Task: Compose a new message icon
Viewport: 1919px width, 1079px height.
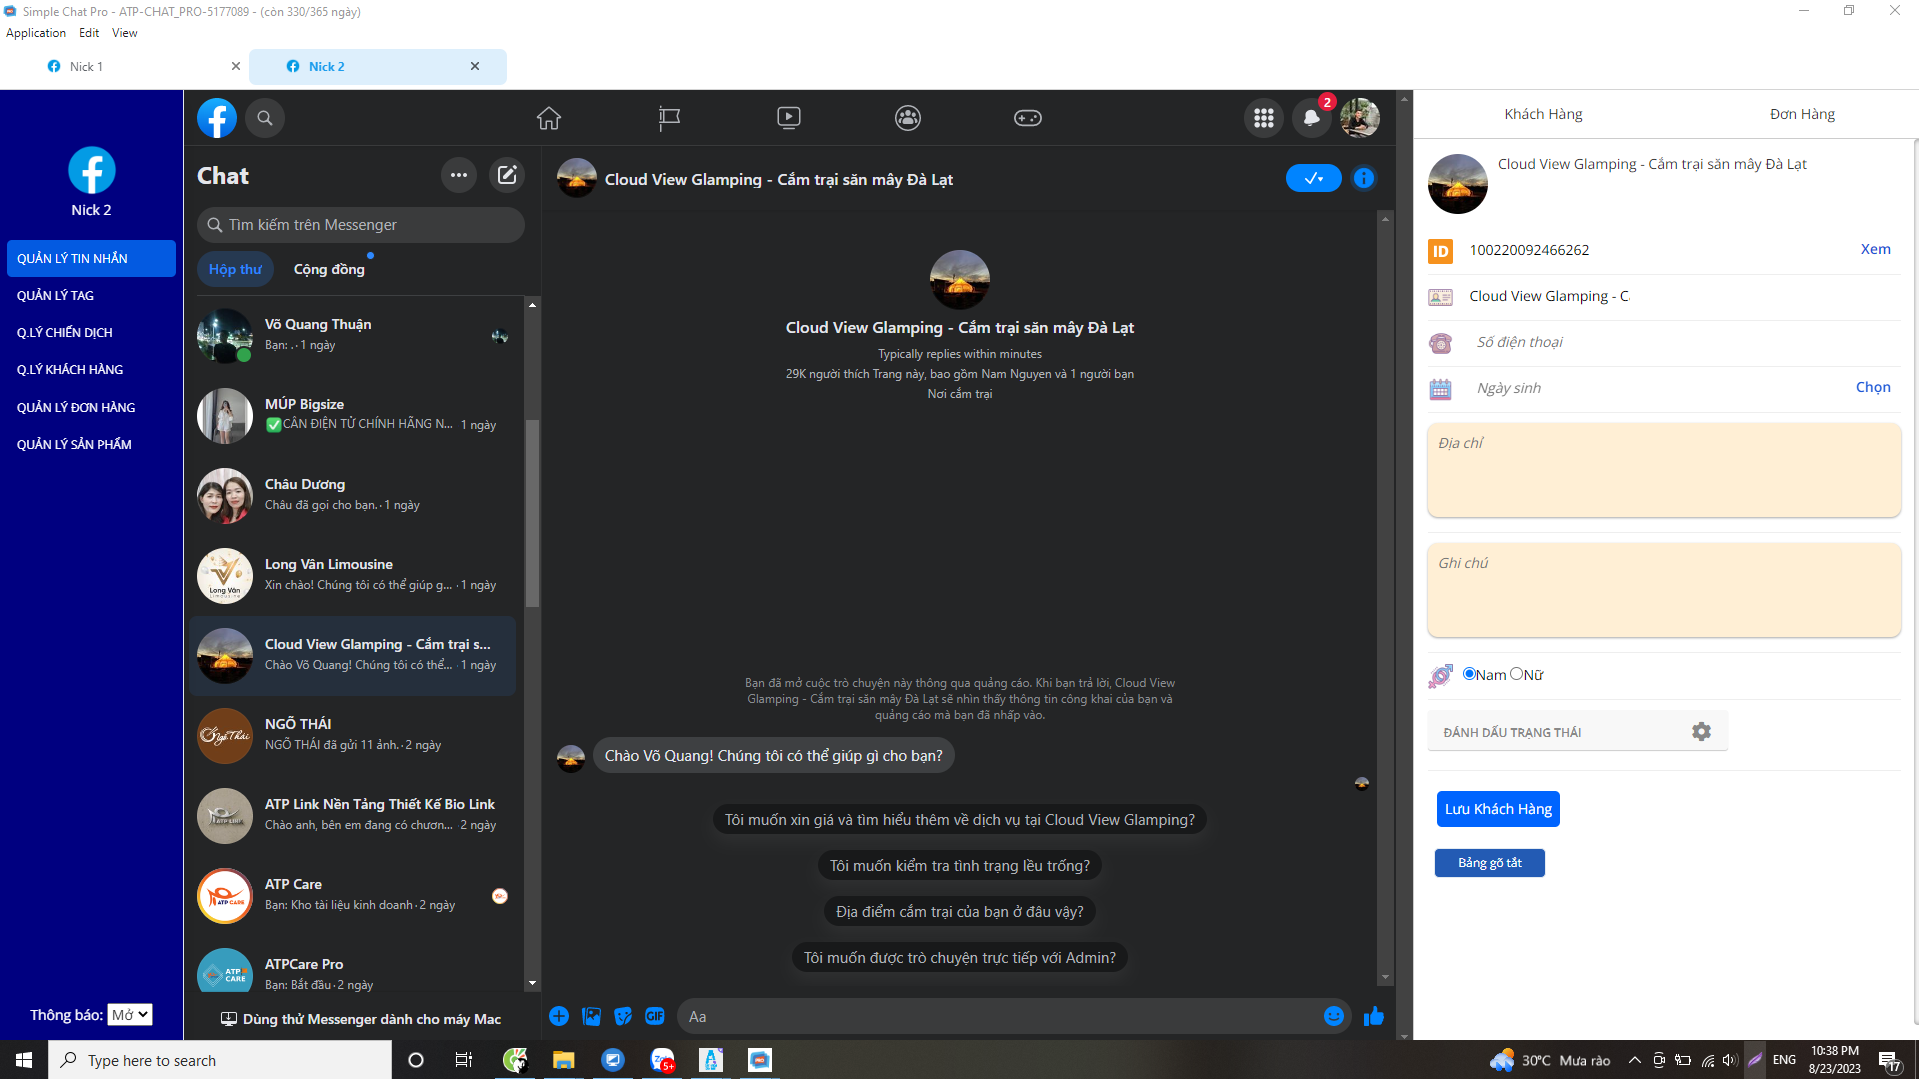Action: (x=507, y=175)
